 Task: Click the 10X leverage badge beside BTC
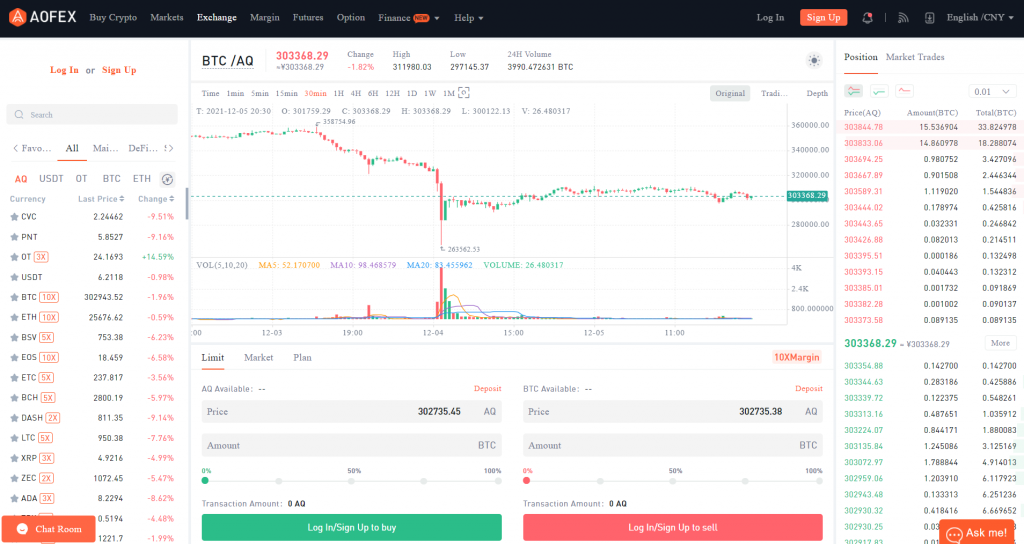tap(49, 297)
